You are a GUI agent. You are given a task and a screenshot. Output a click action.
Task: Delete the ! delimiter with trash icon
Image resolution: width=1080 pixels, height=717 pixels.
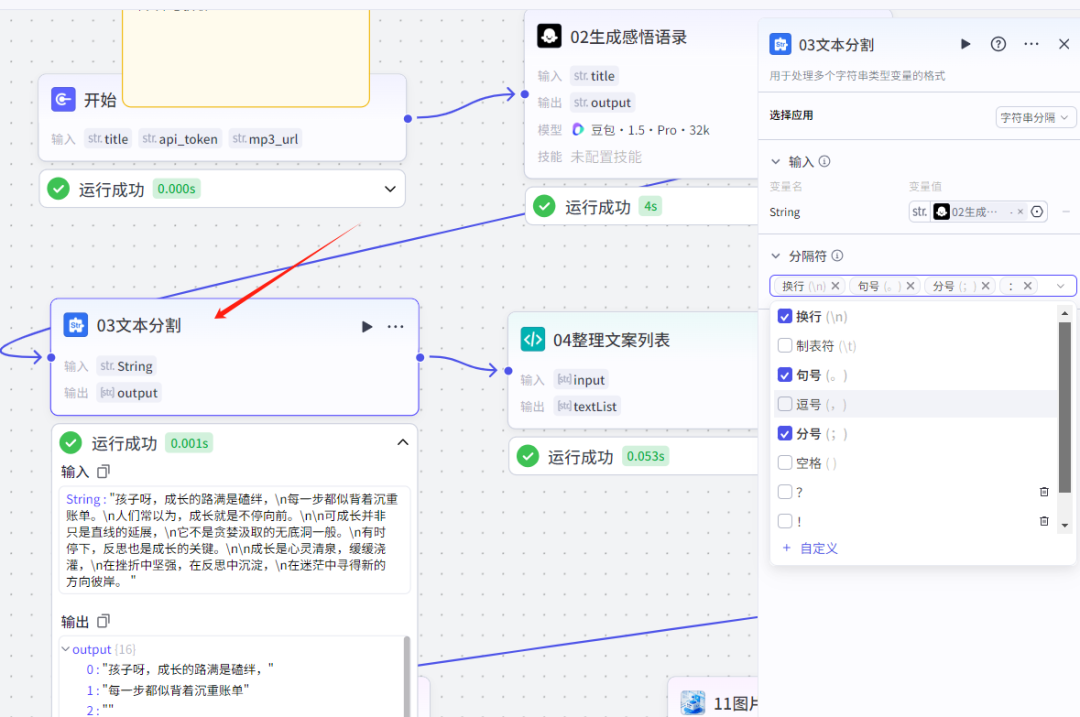coord(1044,521)
